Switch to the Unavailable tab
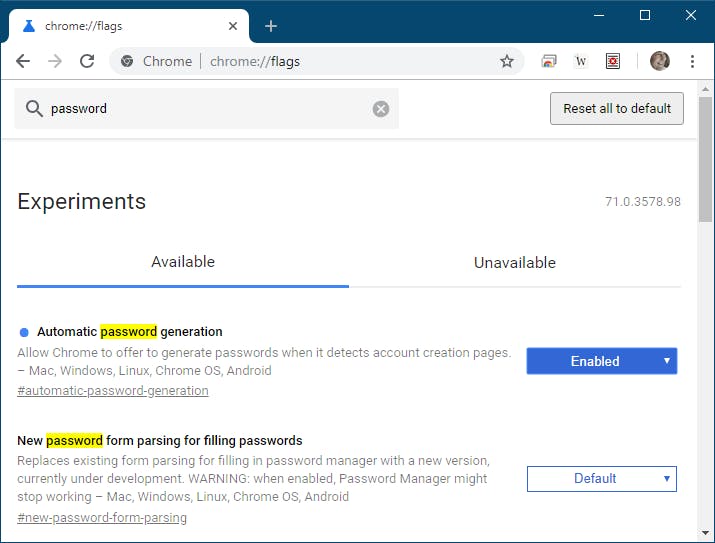This screenshot has width=715, height=543. click(514, 263)
